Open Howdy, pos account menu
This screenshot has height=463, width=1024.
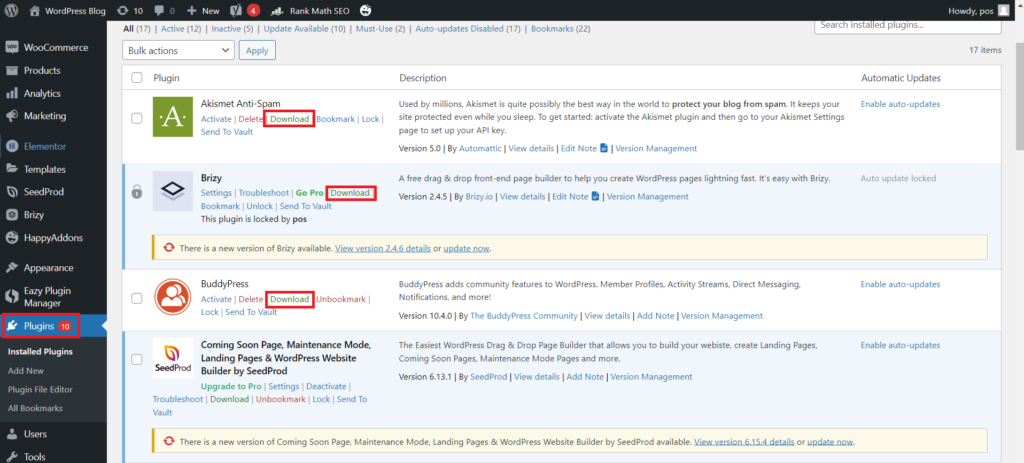(977, 10)
